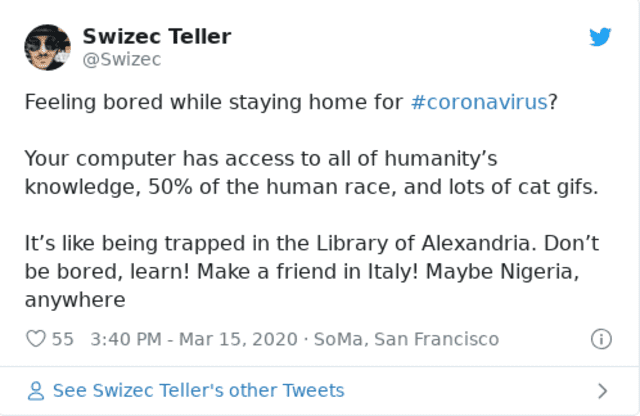Open the tweet info circle icon
Viewport: 640px width, 416px height.
pos(601,339)
